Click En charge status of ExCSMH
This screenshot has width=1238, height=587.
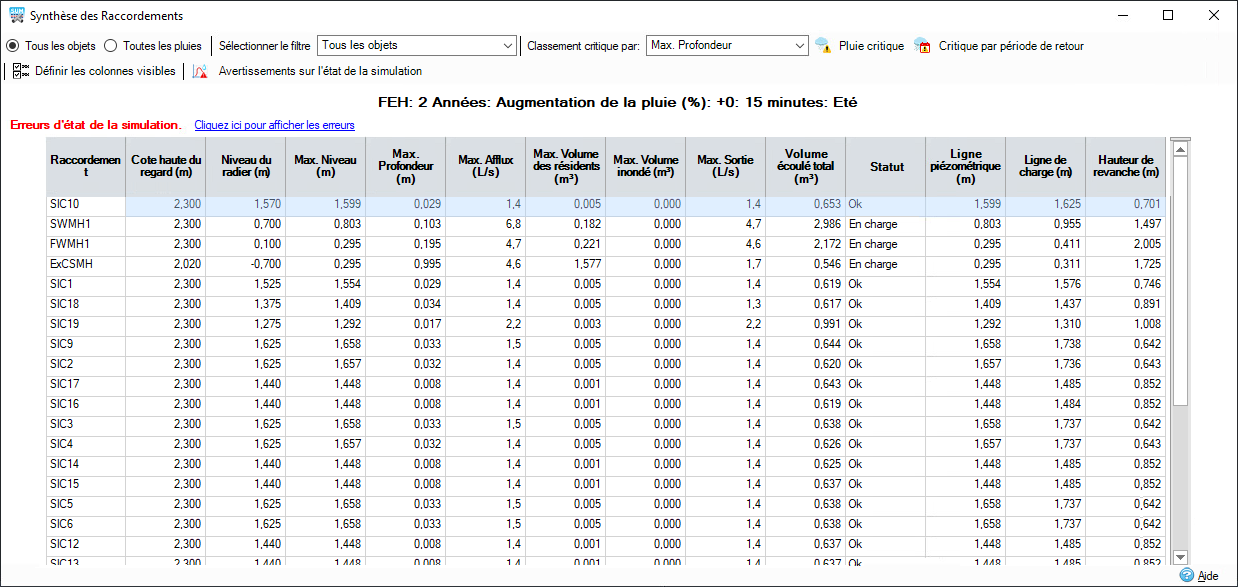coord(873,264)
